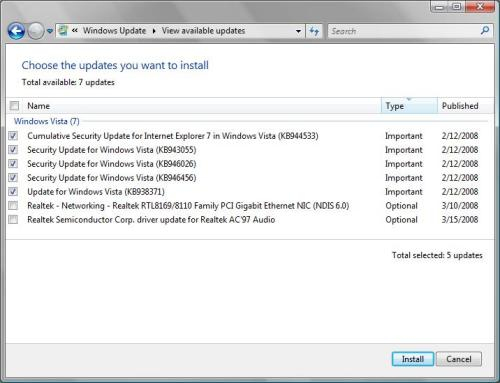The width and height of the screenshot is (500, 383).
Task: Click the Control Panel icon in address bar
Action: click(x=63, y=31)
